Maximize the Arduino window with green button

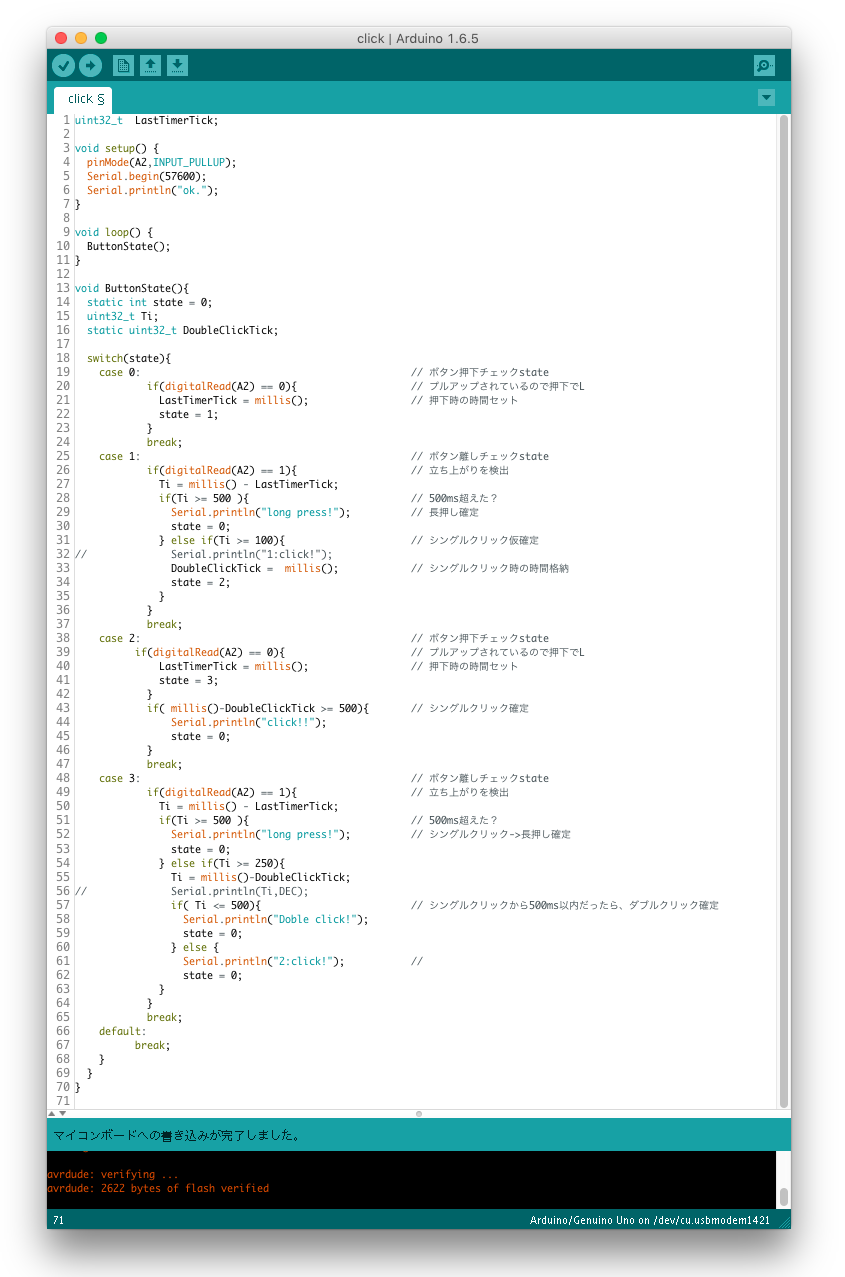[x=101, y=38]
